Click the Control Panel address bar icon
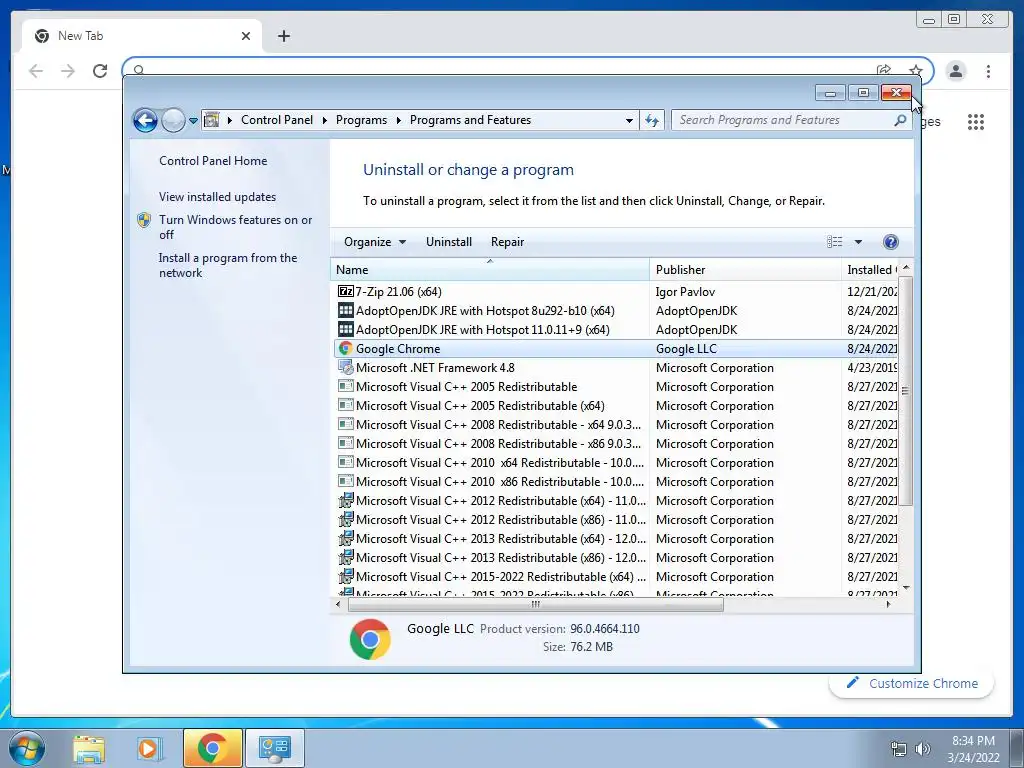The width and height of the screenshot is (1024, 768). click(x=212, y=120)
